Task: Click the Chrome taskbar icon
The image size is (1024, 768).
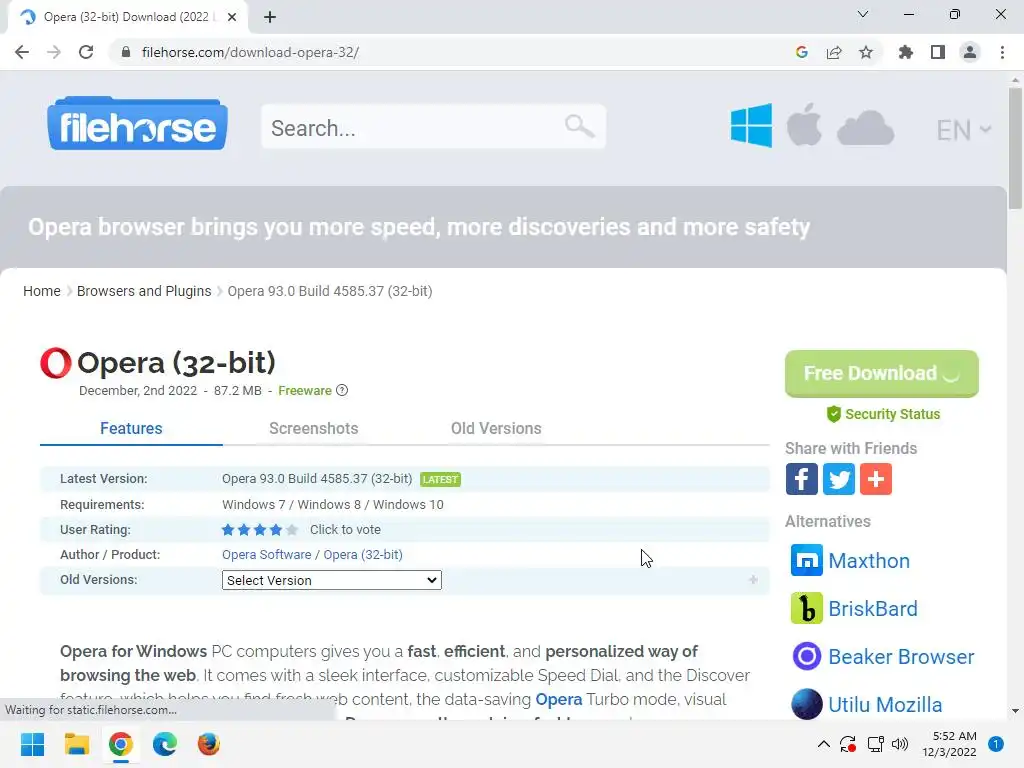Action: (121, 744)
